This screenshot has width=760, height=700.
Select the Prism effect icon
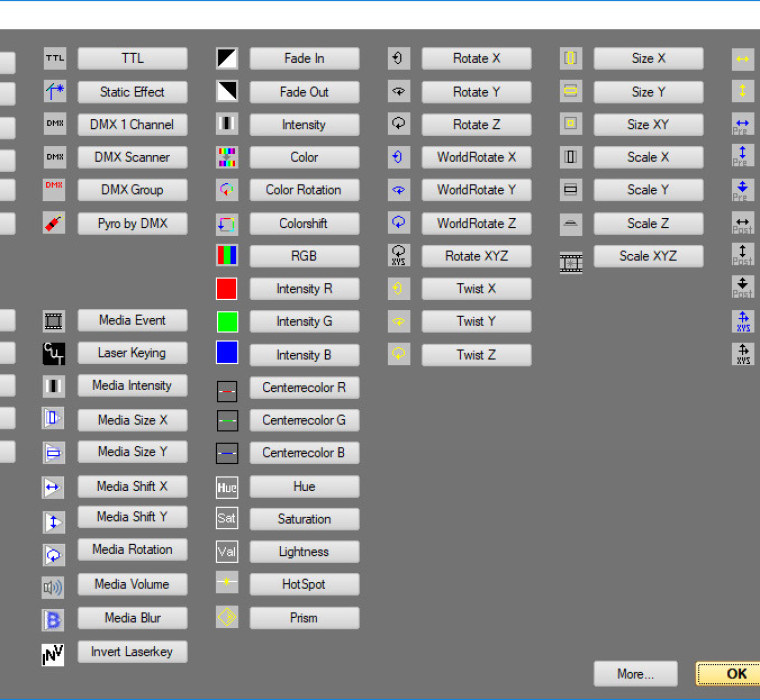point(227,618)
